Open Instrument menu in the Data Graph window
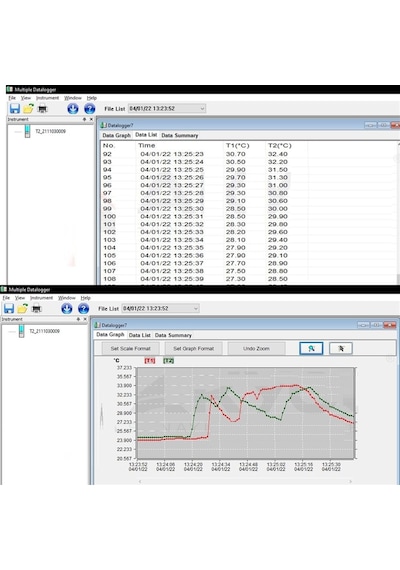Screen dimensions: 400x570 [x=41, y=298]
